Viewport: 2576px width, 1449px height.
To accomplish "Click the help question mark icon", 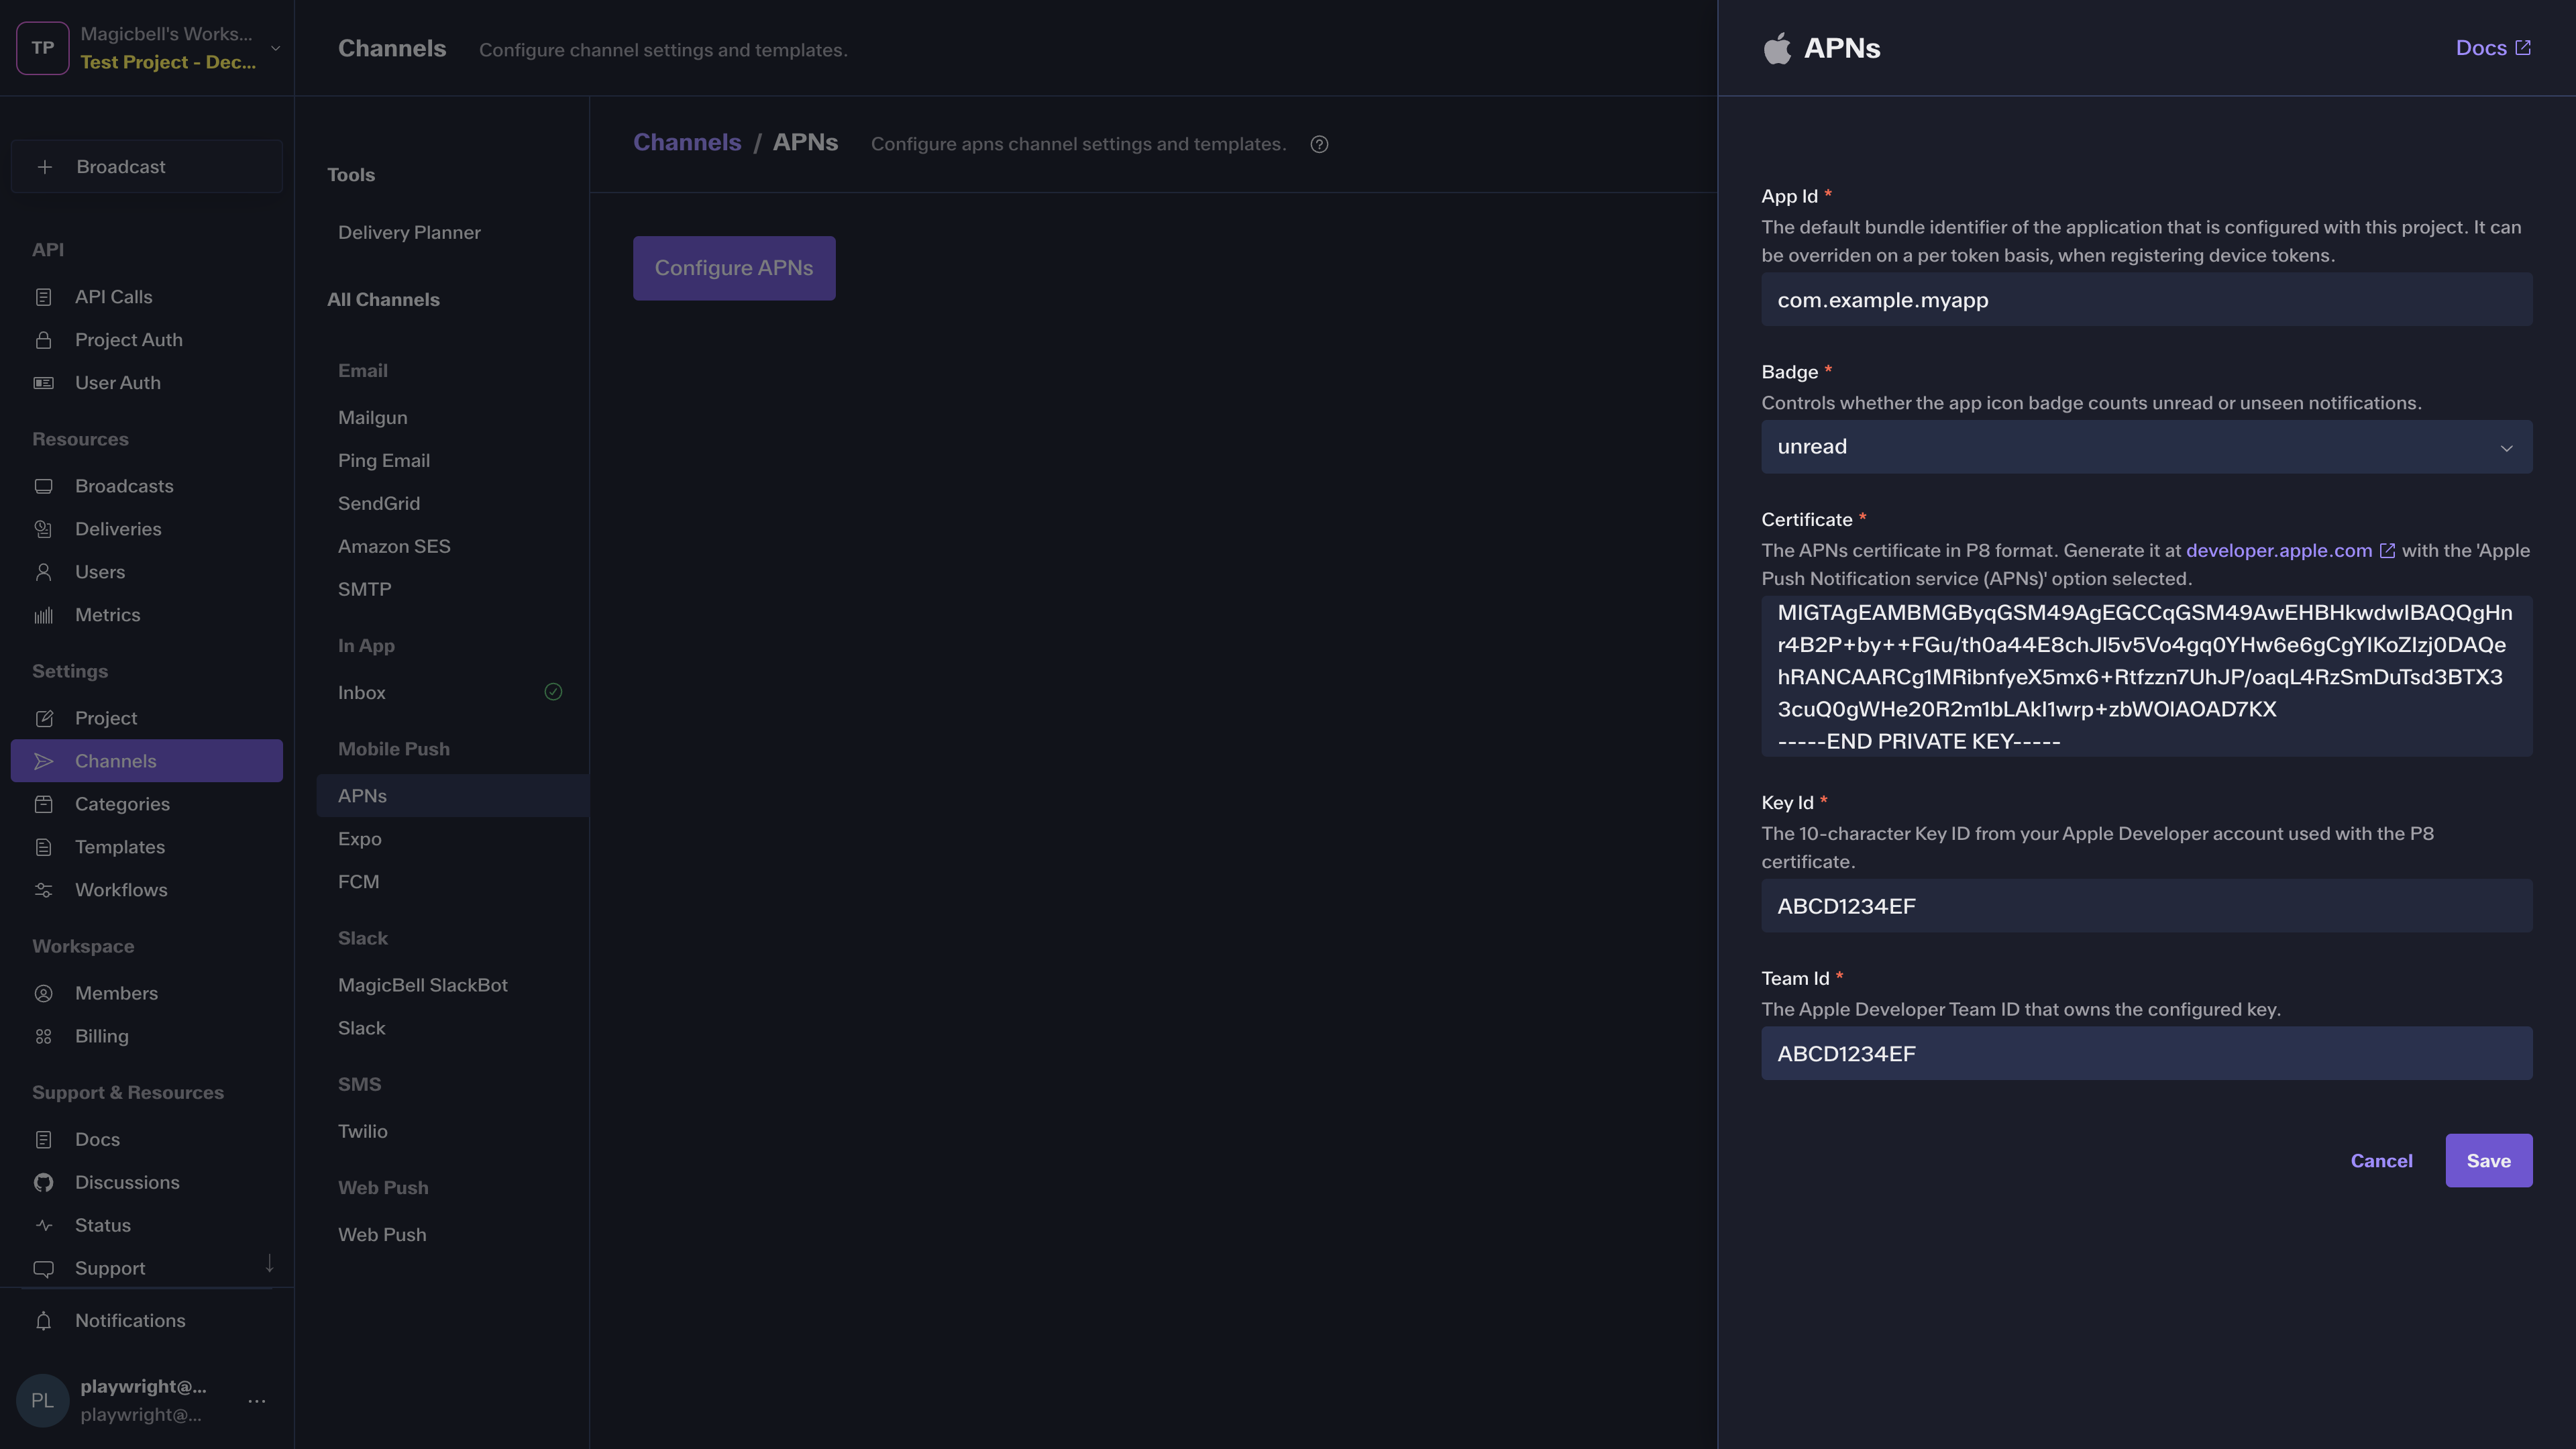I will click(x=1319, y=144).
